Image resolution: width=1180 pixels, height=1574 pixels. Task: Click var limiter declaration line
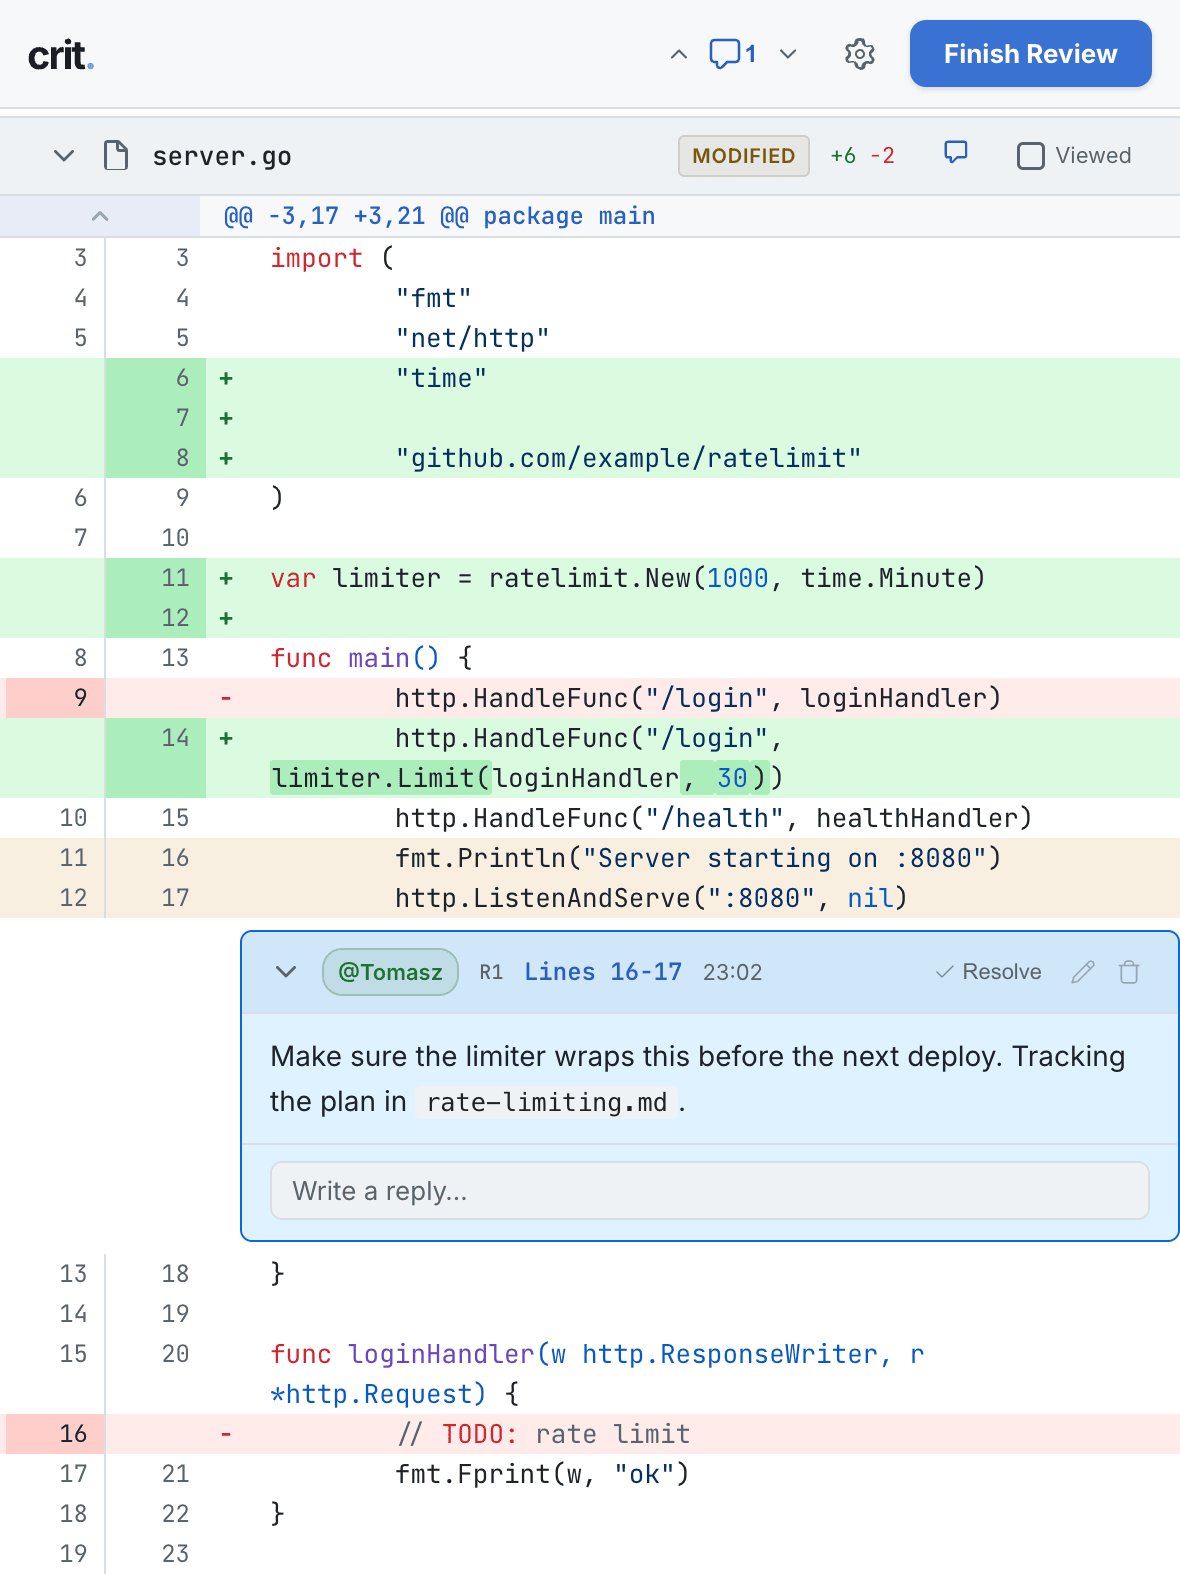click(627, 578)
